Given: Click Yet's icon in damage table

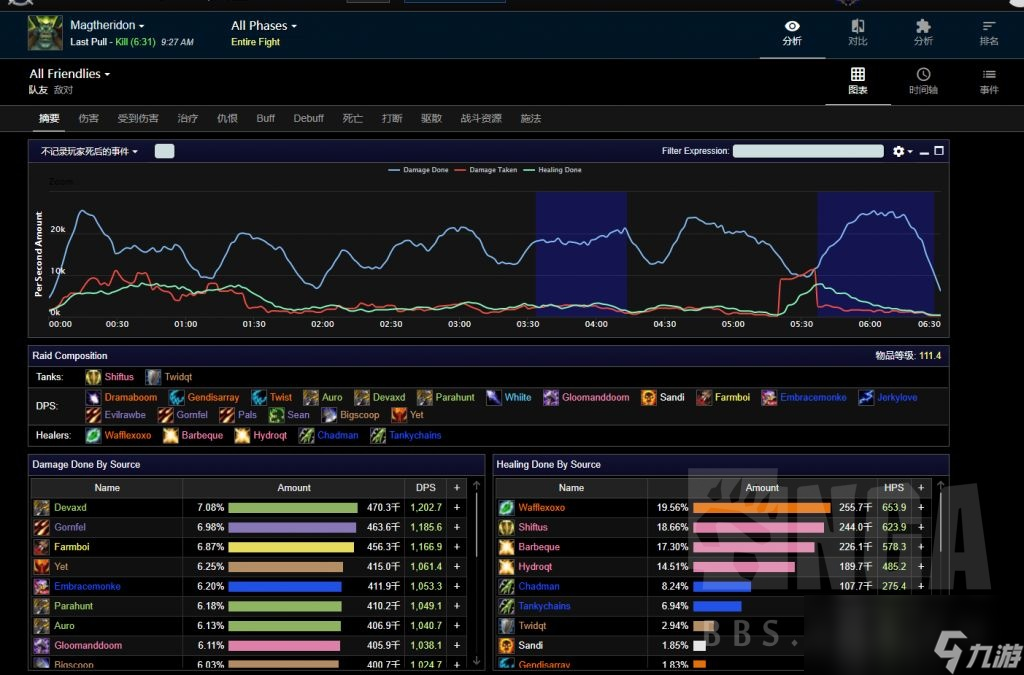Looking at the screenshot, I should click(x=41, y=566).
